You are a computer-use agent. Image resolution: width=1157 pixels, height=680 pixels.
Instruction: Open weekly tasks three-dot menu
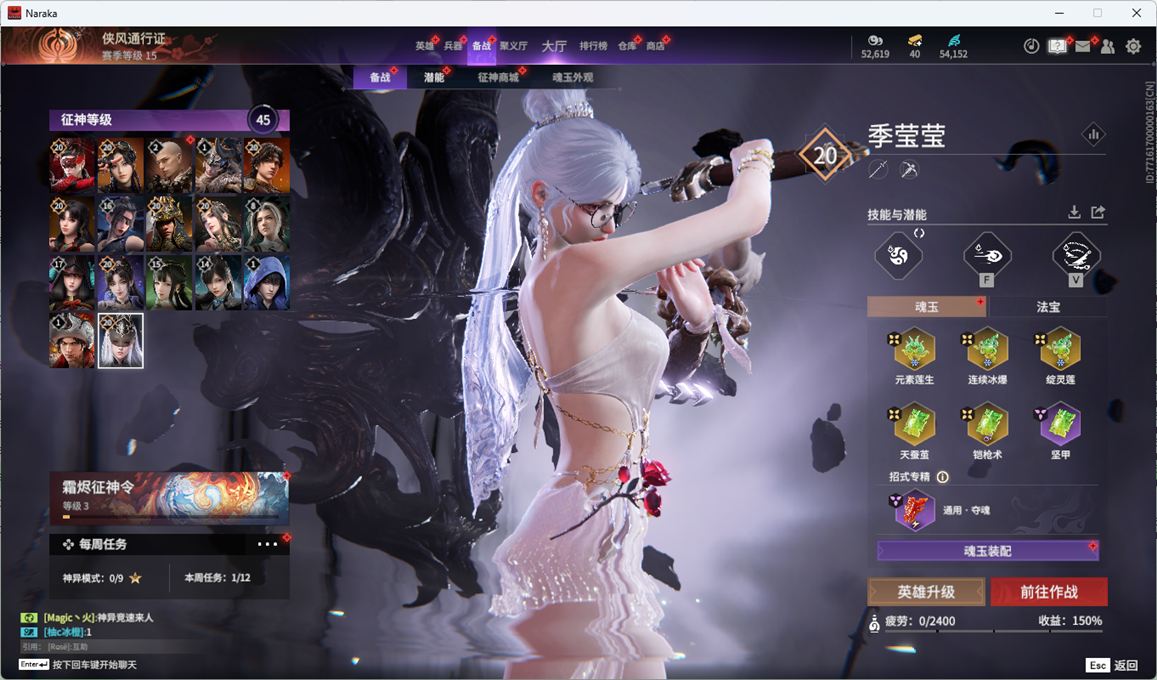[x=267, y=544]
